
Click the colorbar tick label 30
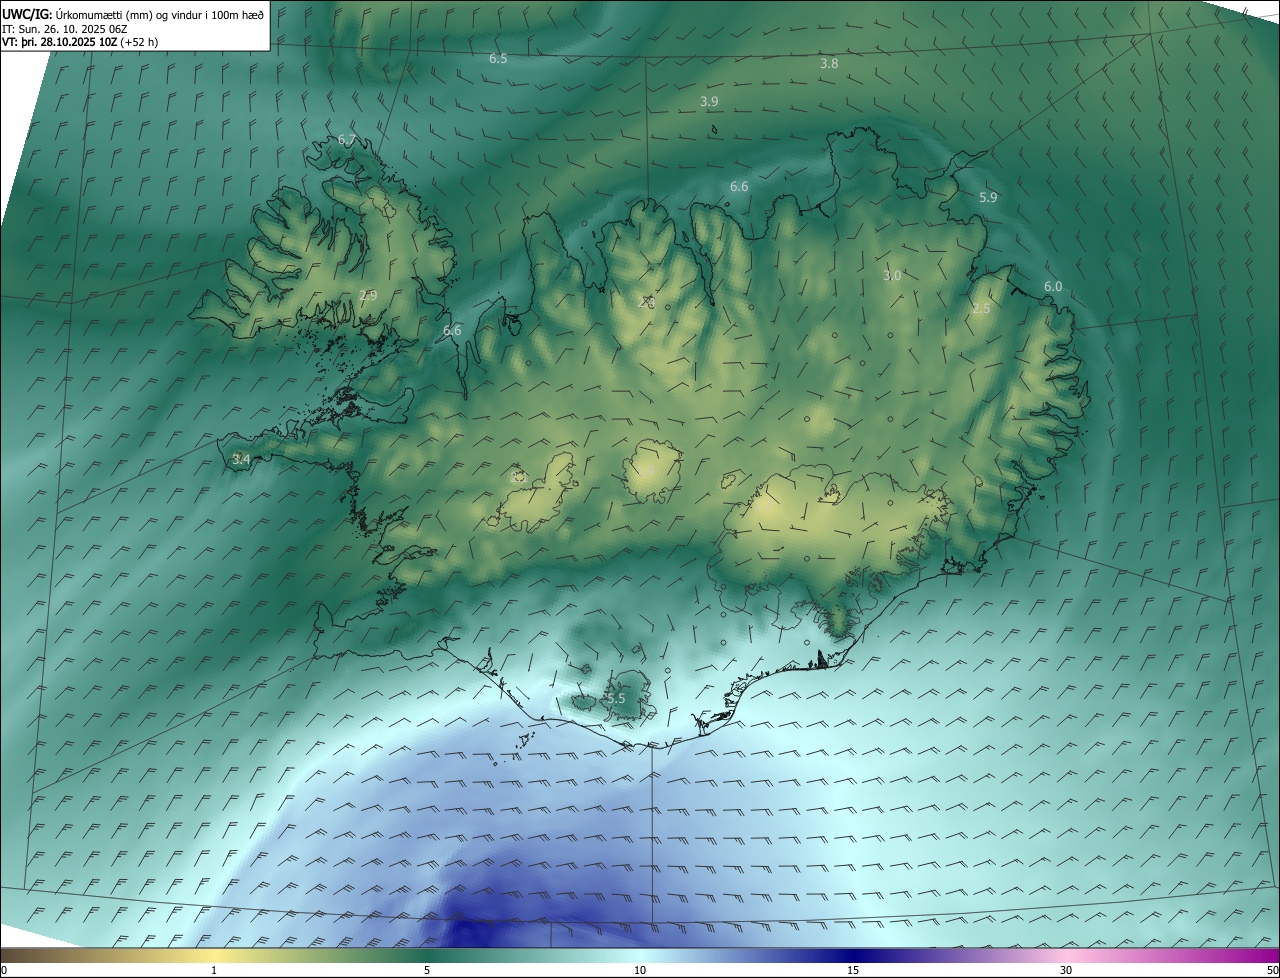pyautogui.click(x=1066, y=970)
